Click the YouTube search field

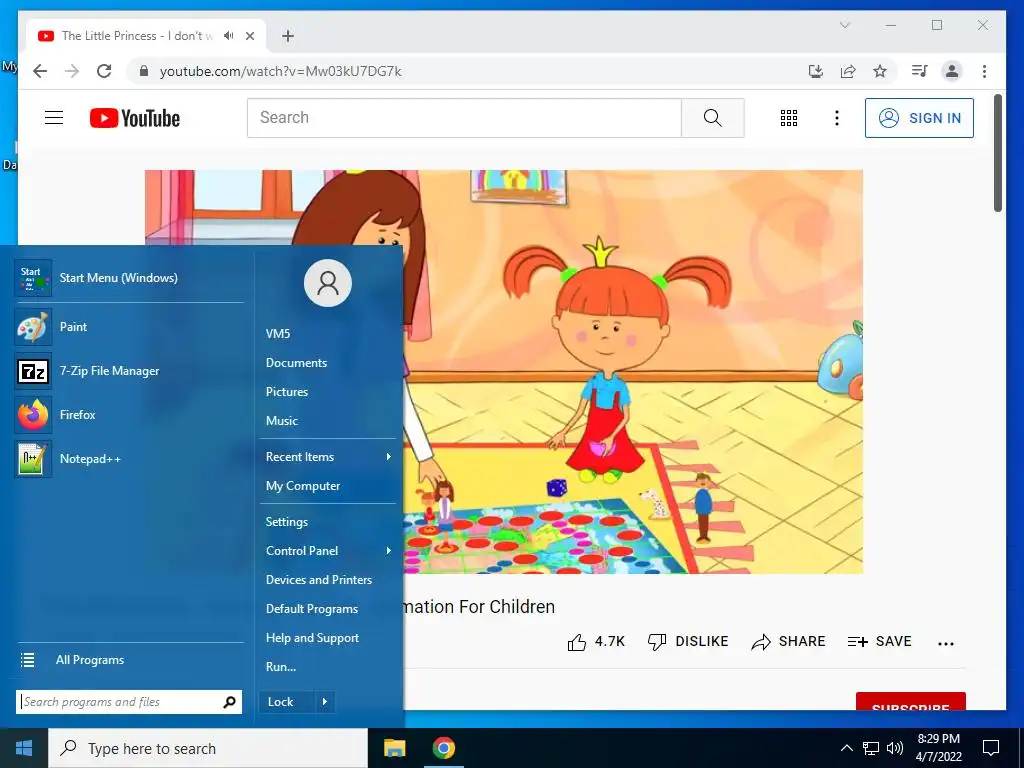coord(464,118)
